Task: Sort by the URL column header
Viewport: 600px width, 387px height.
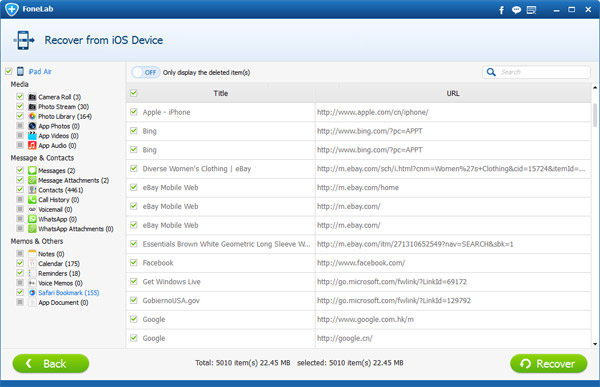Action: click(x=453, y=93)
